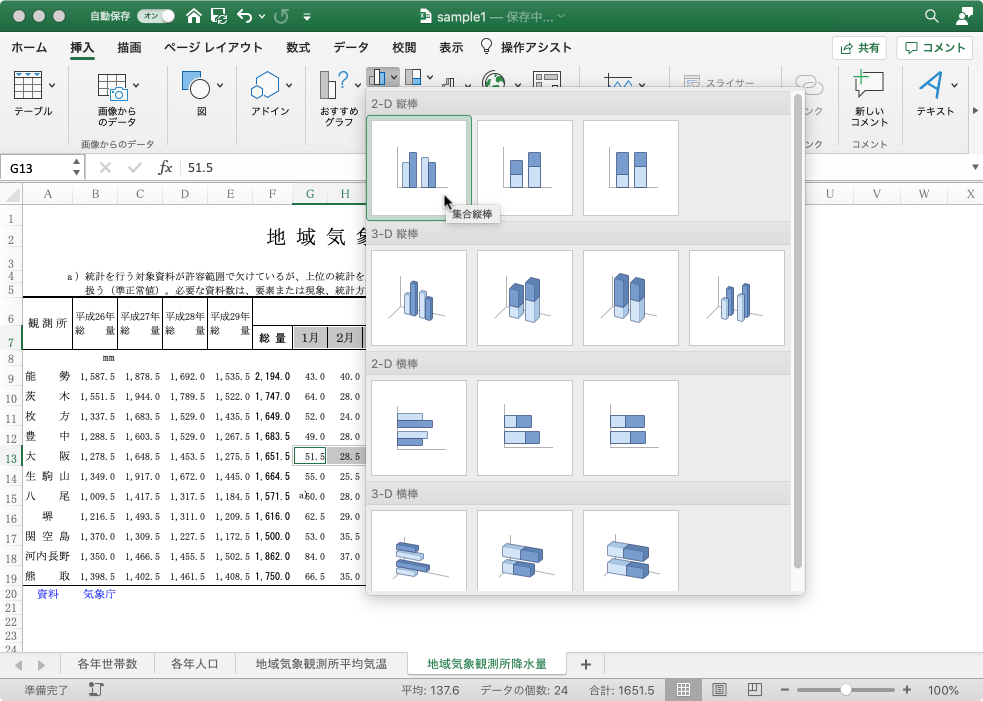983x701 pixels.
Task: Open the Tell Me (操作アシスト) box
Action: coord(526,48)
